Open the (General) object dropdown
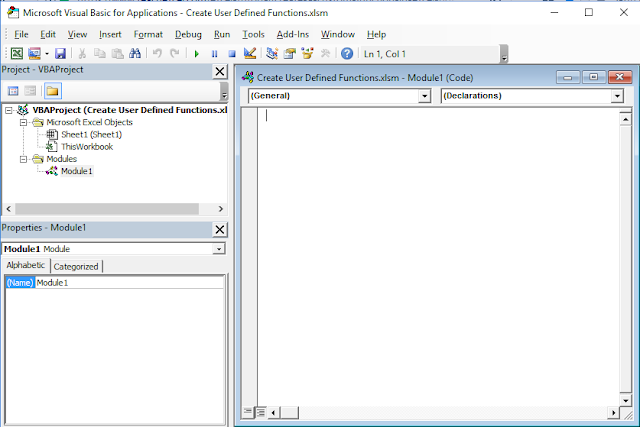640x427 pixels. (424, 96)
